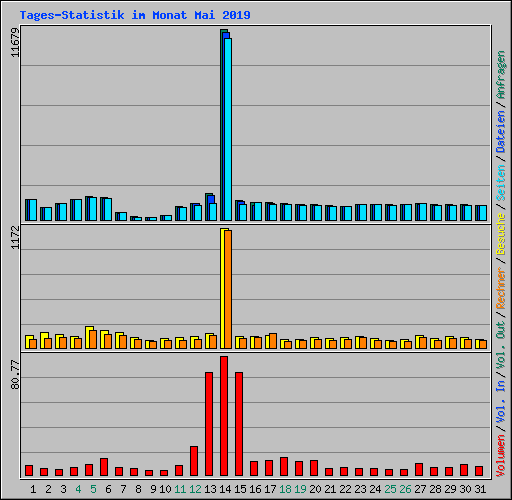Click the green x-axis day label 4
The height and width of the screenshot is (500, 512).
tap(78, 489)
